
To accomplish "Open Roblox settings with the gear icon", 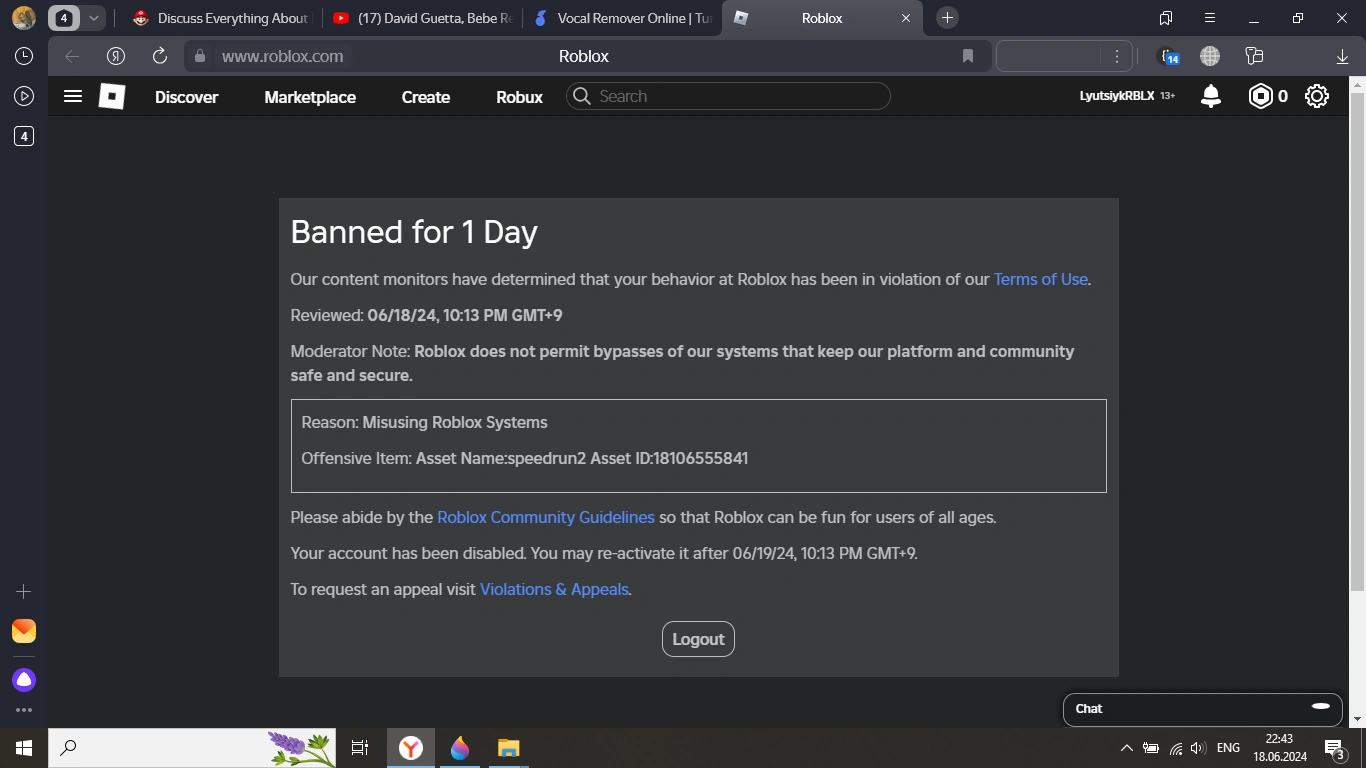I will (x=1316, y=96).
